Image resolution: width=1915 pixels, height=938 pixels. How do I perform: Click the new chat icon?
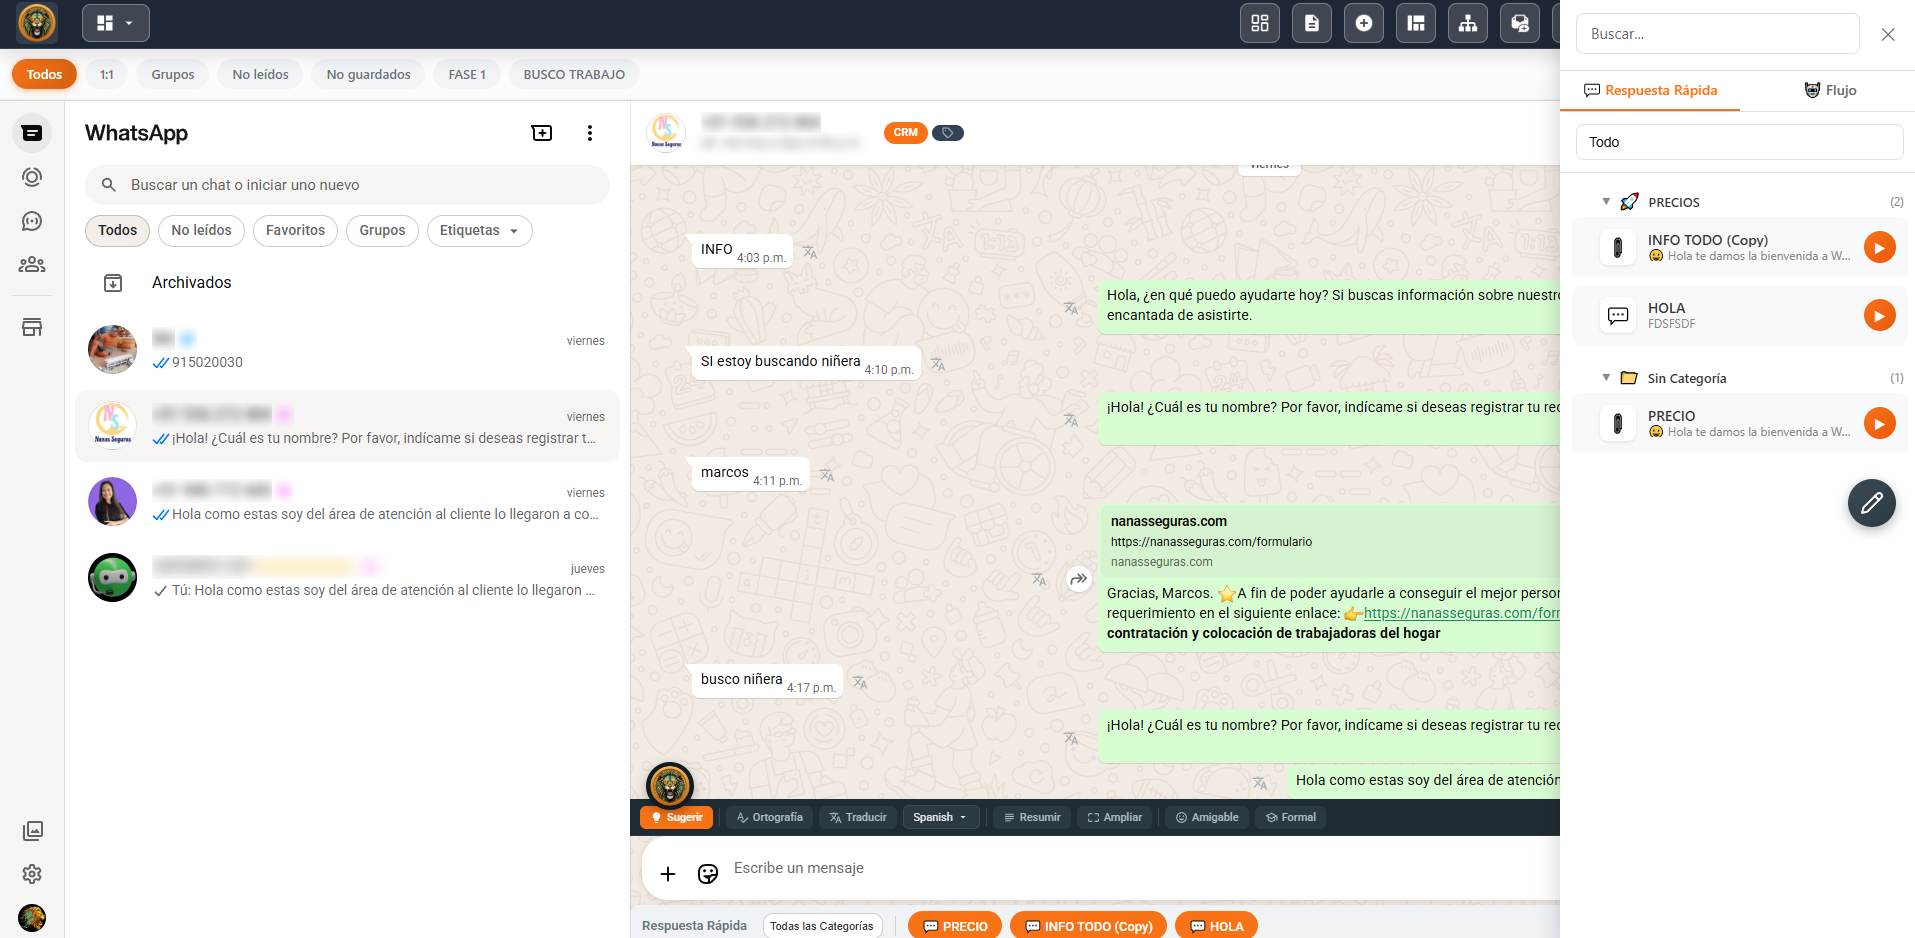pos(541,133)
